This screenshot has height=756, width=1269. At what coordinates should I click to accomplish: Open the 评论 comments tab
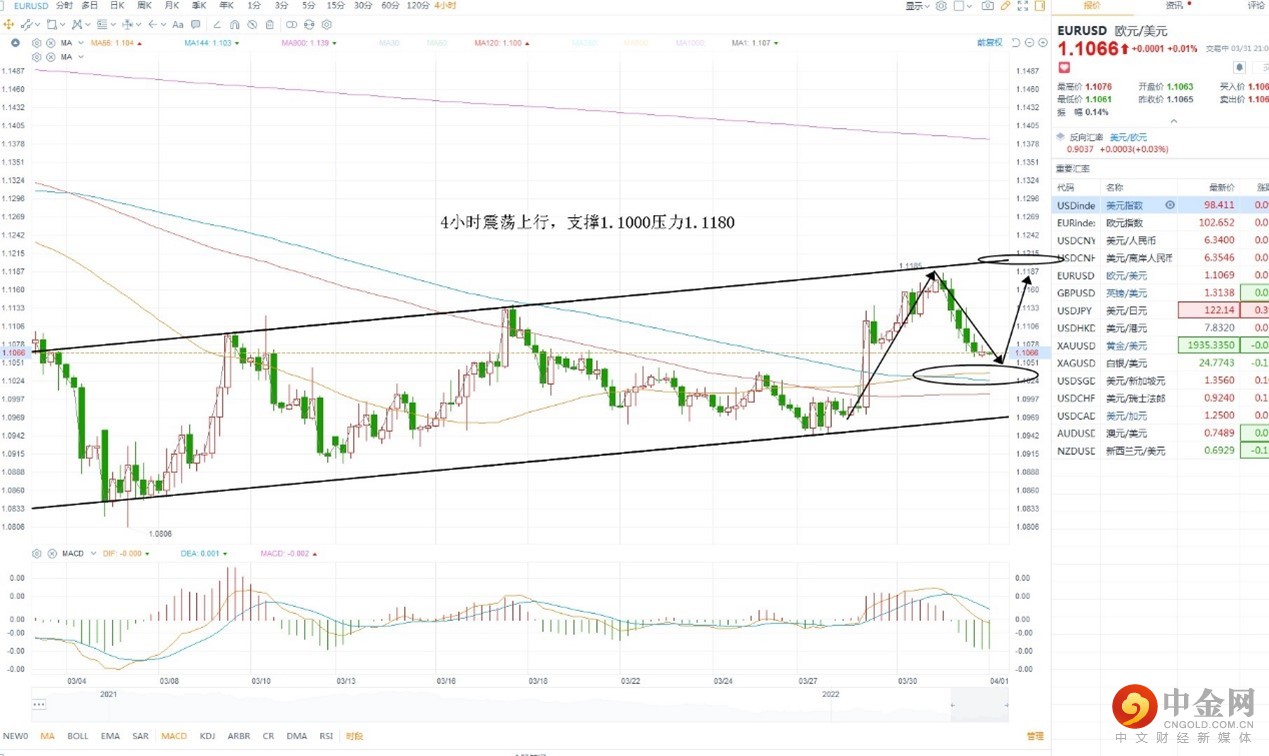(1256, 5)
